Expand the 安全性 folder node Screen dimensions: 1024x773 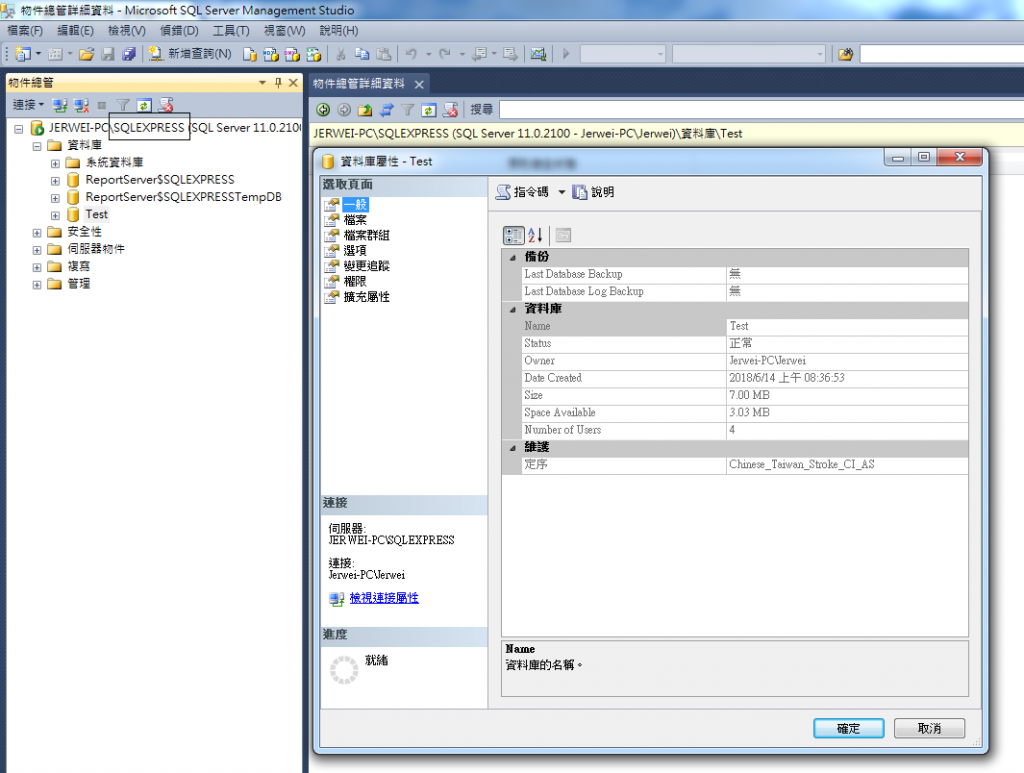37,232
